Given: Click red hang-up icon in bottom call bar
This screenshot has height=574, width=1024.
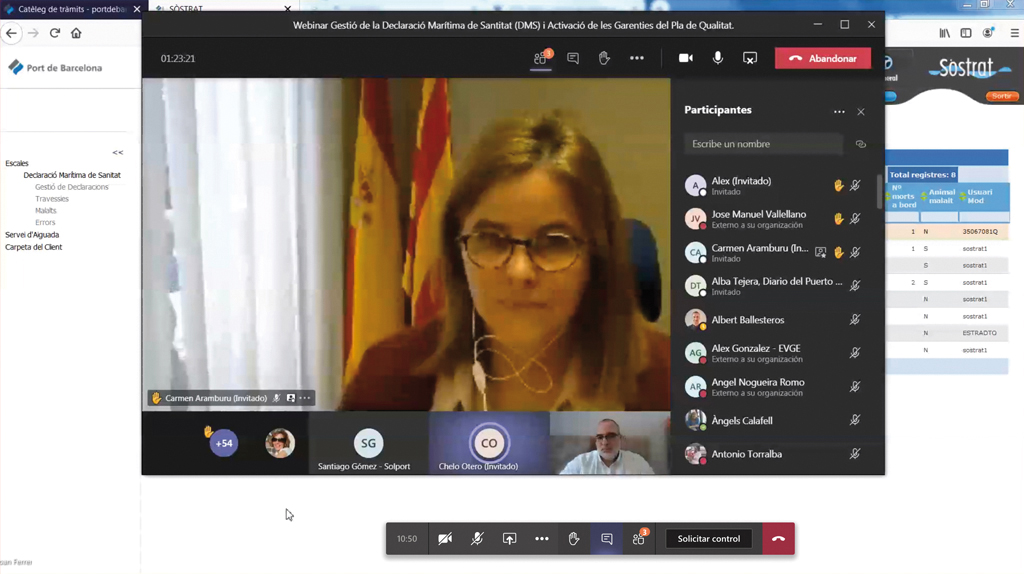Looking at the screenshot, I should pyautogui.click(x=778, y=539).
